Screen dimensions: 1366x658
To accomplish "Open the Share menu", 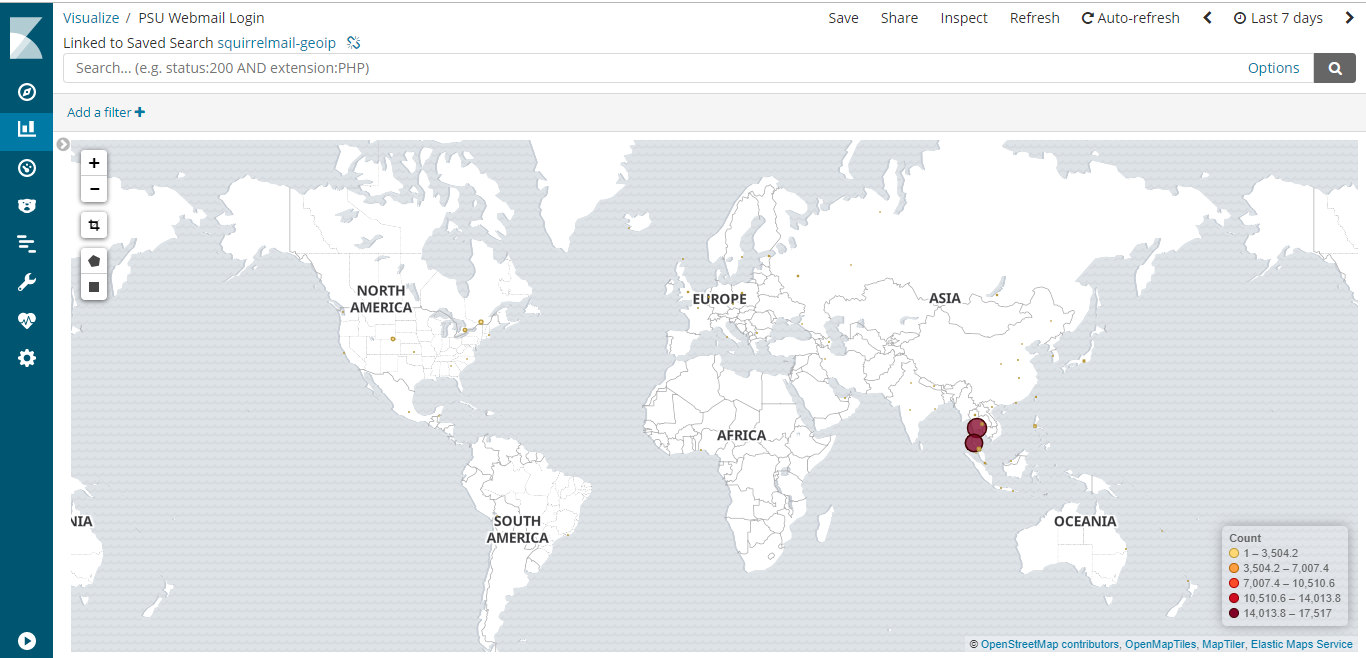I will click(x=899, y=18).
